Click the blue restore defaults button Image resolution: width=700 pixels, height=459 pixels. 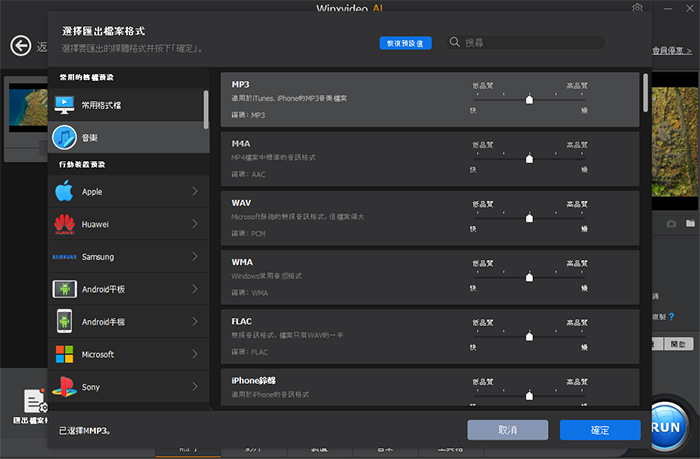click(405, 43)
